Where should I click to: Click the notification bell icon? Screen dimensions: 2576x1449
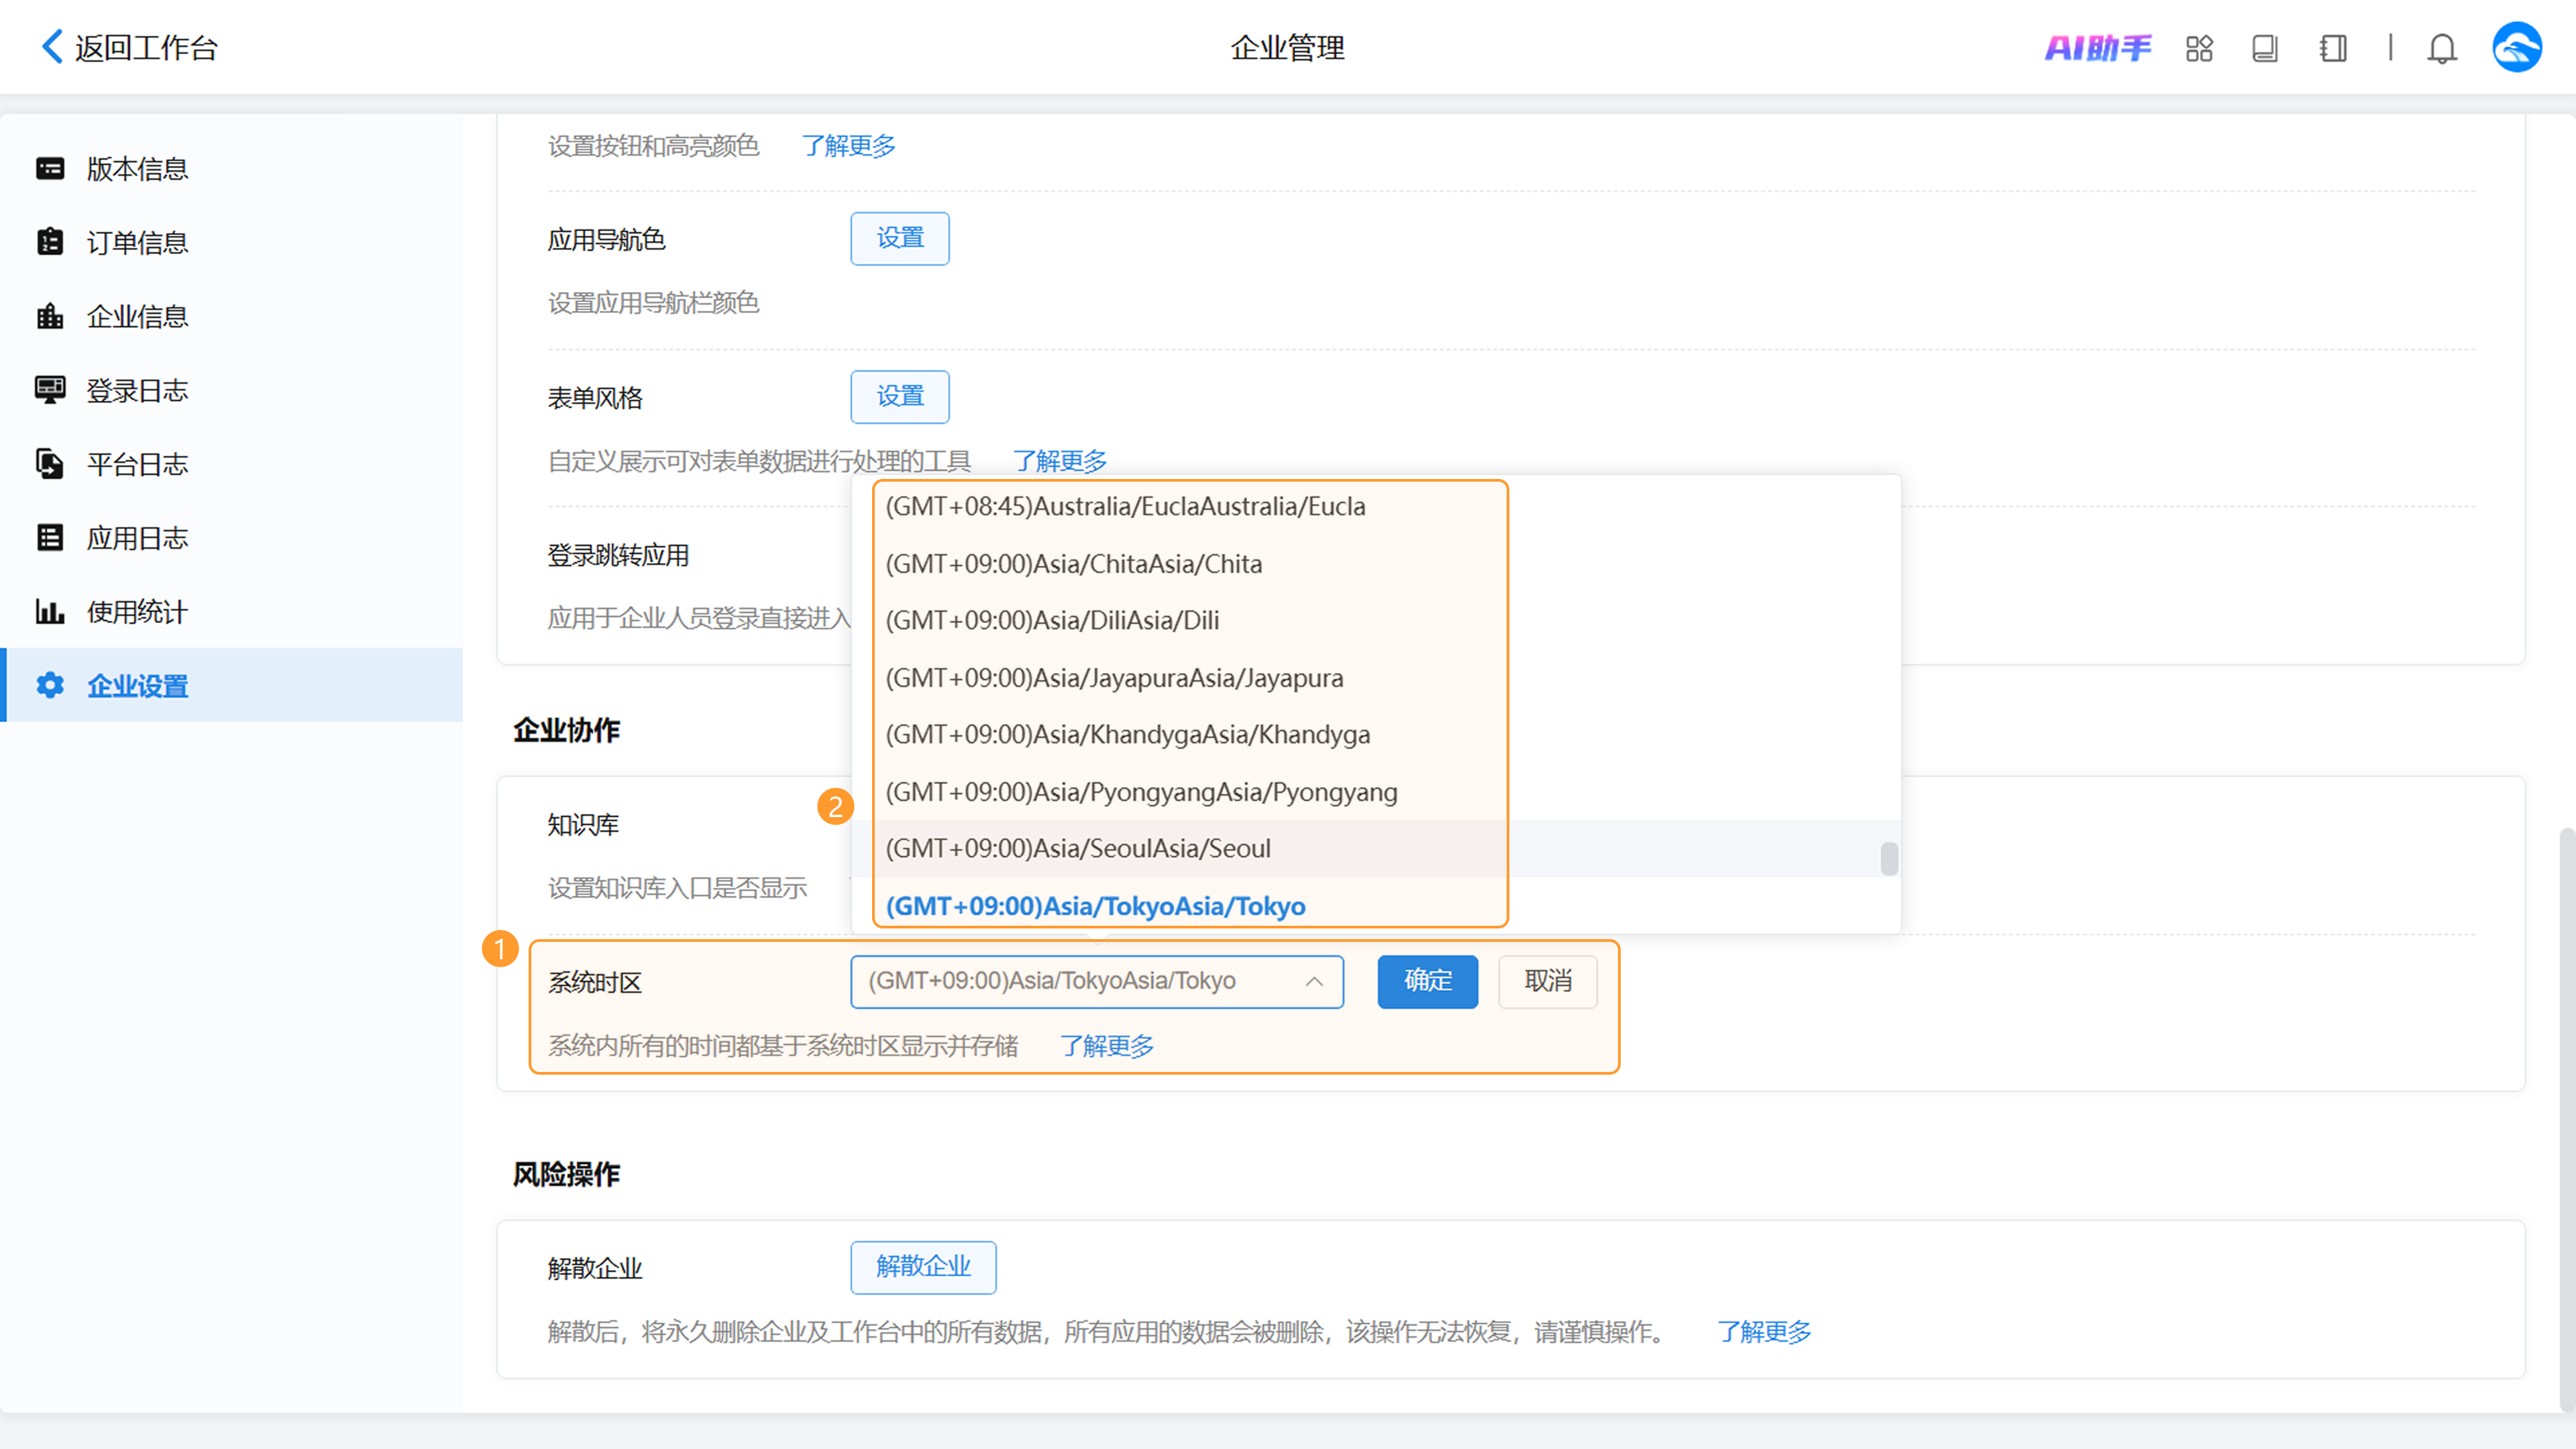coord(2441,48)
